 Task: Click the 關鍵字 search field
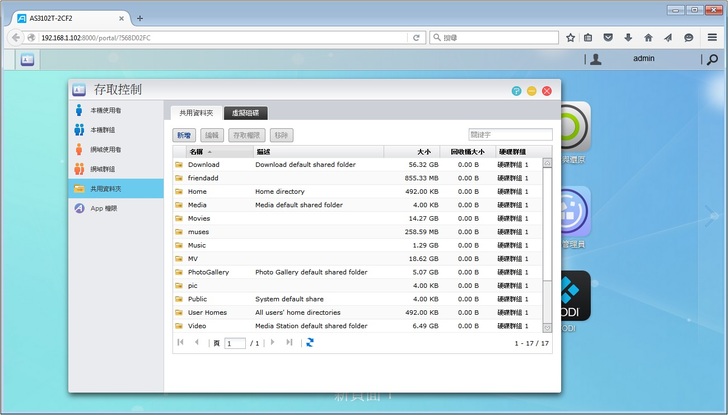[x=509, y=134]
